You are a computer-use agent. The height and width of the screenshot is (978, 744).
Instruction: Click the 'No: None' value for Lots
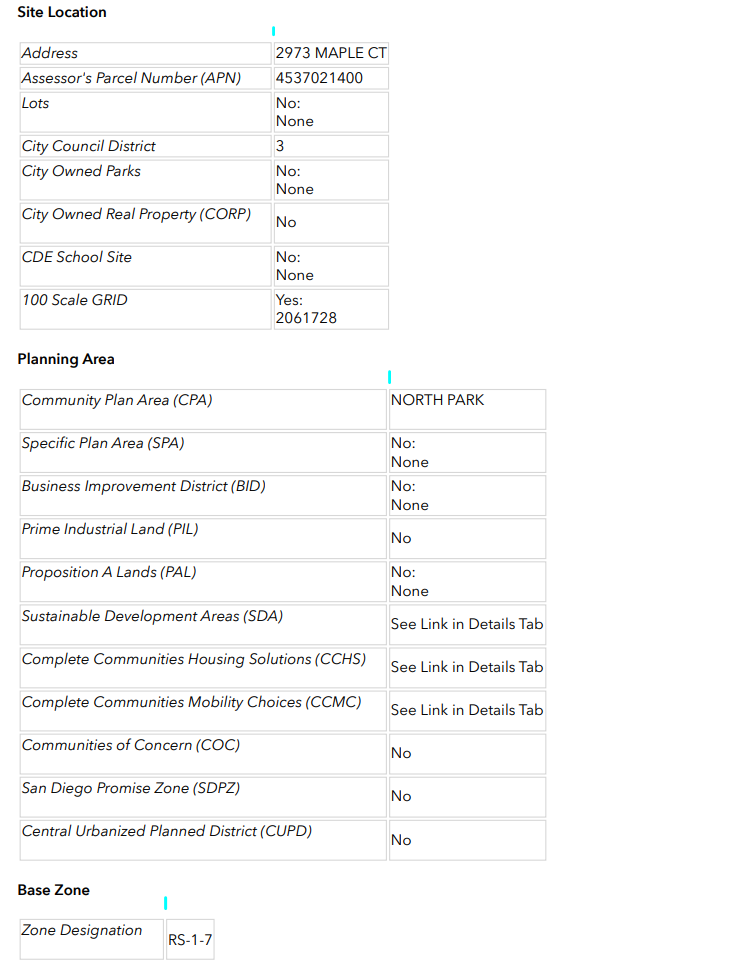tap(295, 112)
